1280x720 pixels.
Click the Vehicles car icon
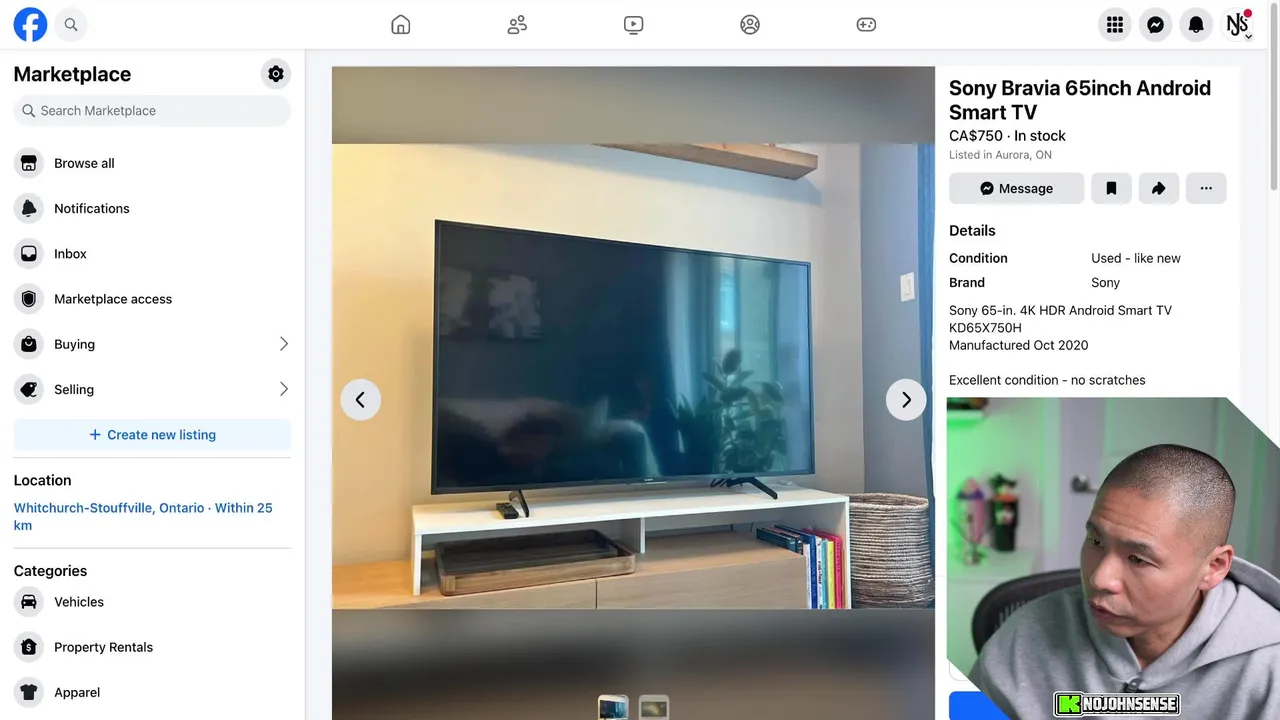(29, 602)
